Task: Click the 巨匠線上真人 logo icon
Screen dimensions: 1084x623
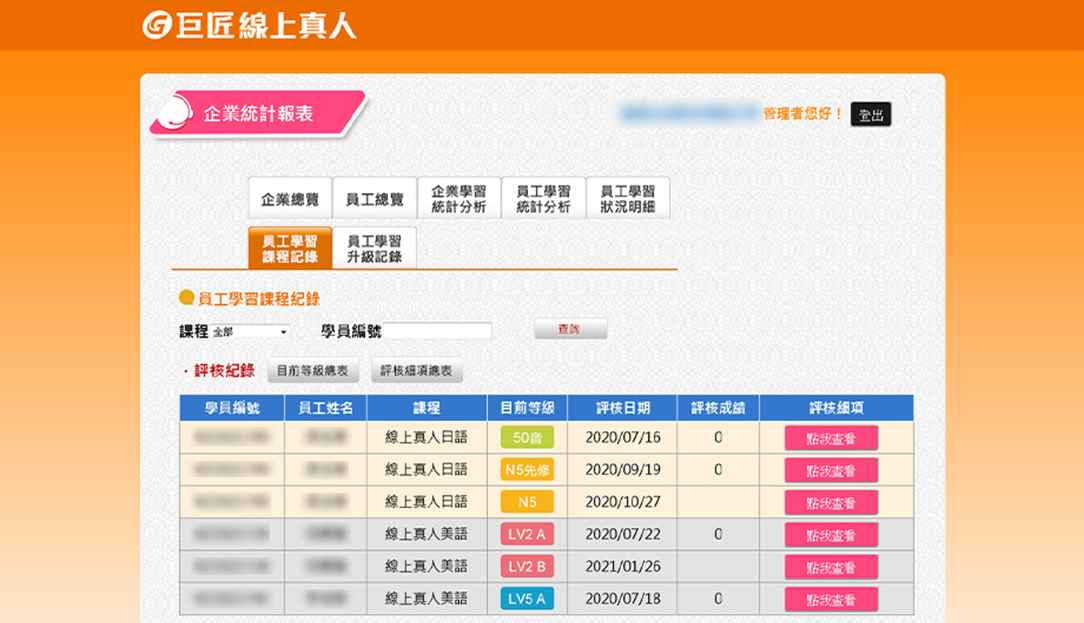Action: (157, 26)
